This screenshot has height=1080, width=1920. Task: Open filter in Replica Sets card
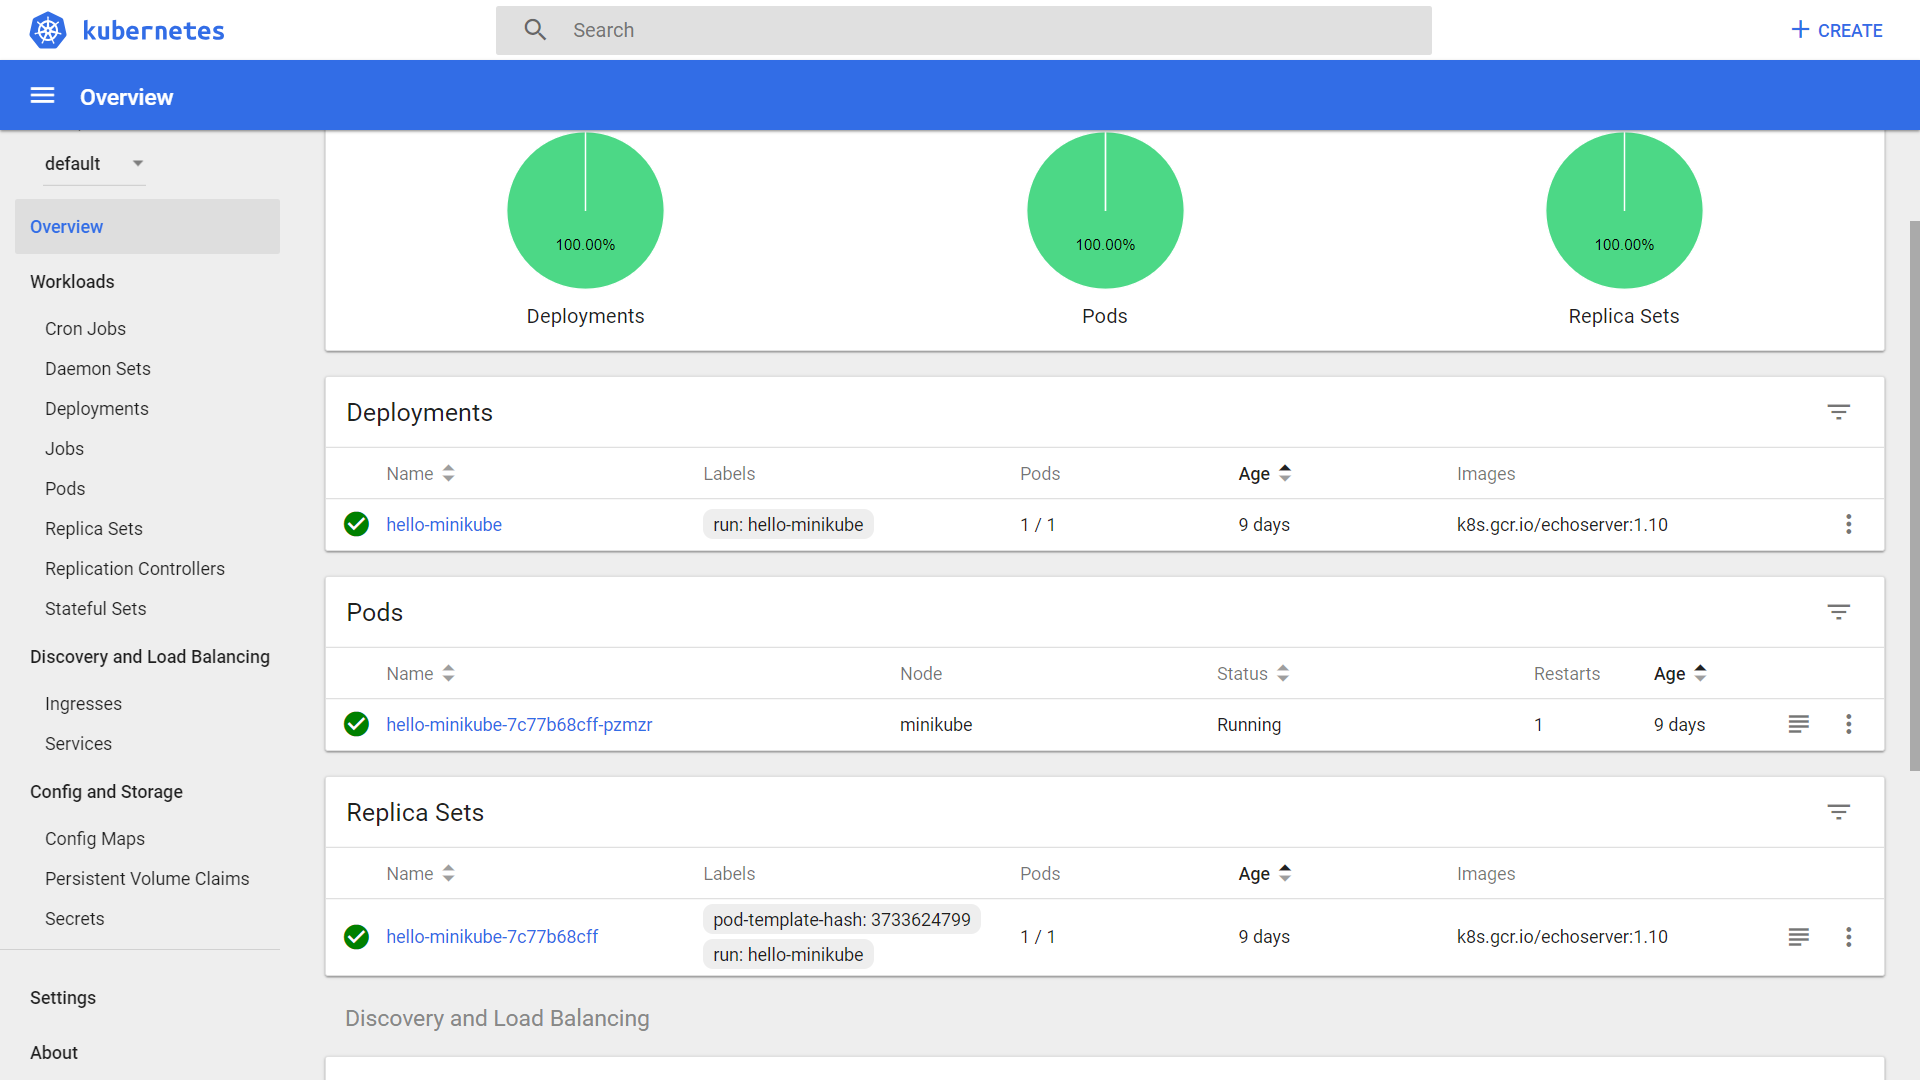coord(1838,812)
